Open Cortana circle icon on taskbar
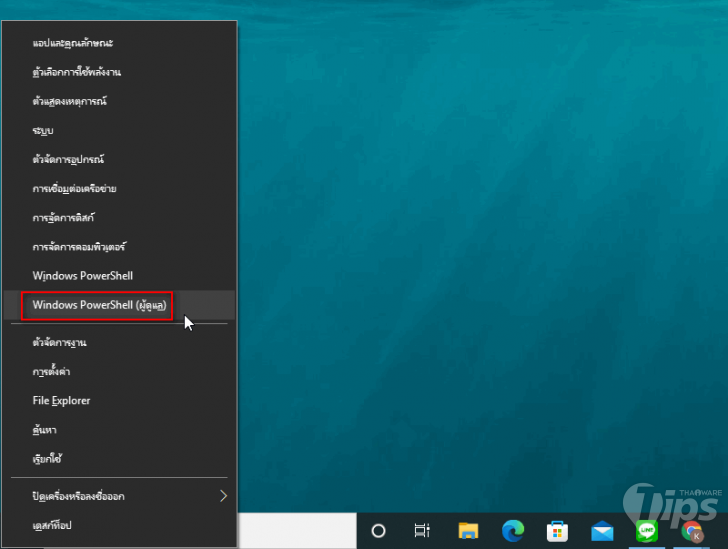 point(378,530)
